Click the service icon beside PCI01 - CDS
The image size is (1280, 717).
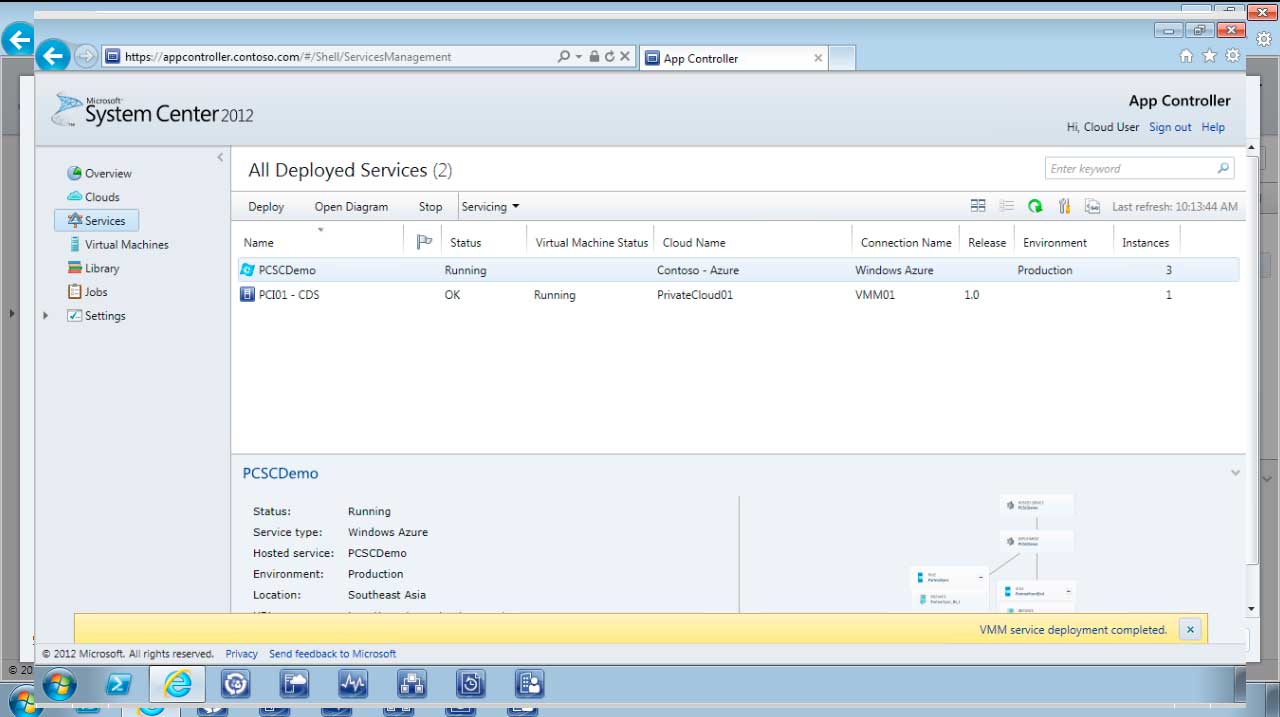tap(247, 295)
